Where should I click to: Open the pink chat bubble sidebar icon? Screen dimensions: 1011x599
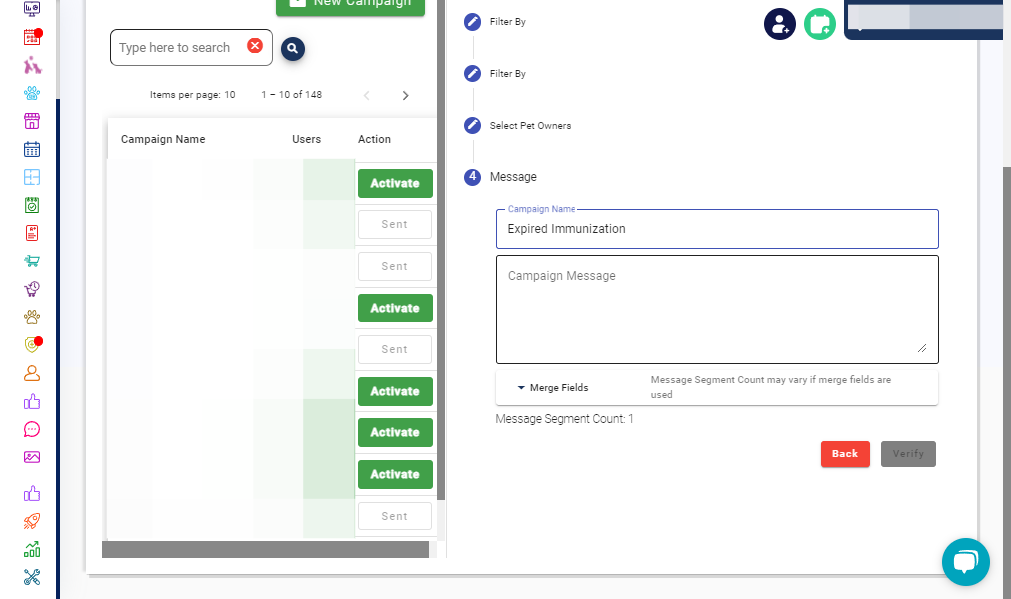[x=32, y=429]
